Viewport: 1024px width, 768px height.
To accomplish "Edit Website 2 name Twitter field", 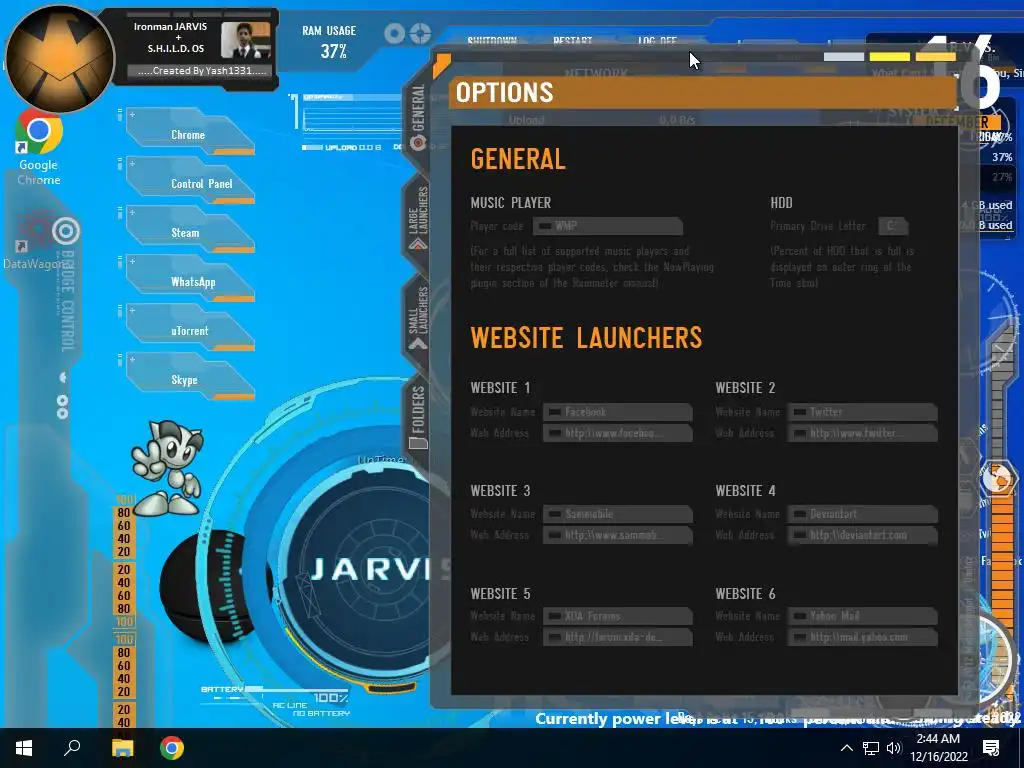I will pos(863,412).
